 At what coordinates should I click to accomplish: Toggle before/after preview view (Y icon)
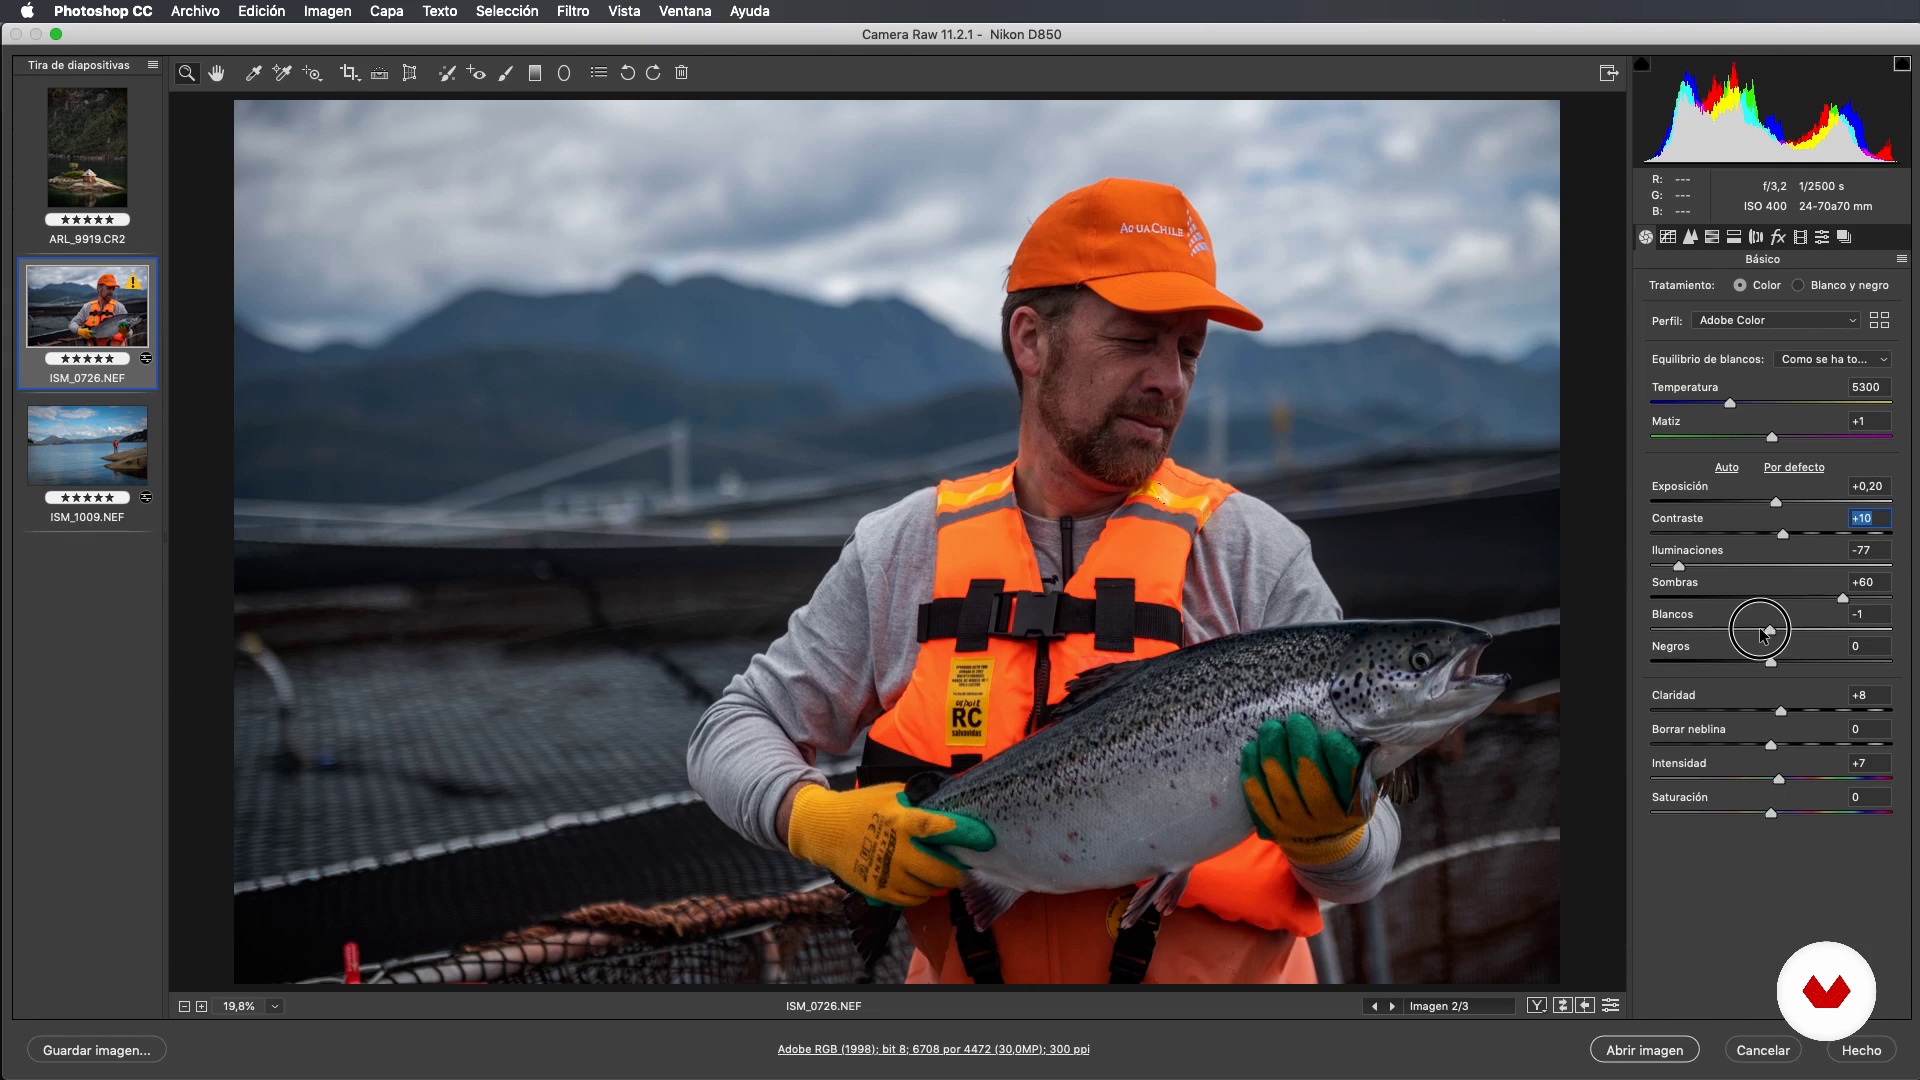[x=1537, y=1006]
